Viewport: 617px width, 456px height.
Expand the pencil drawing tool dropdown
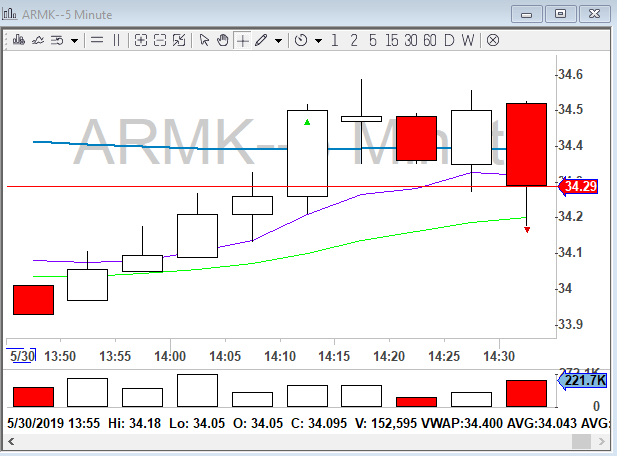pyautogui.click(x=278, y=41)
